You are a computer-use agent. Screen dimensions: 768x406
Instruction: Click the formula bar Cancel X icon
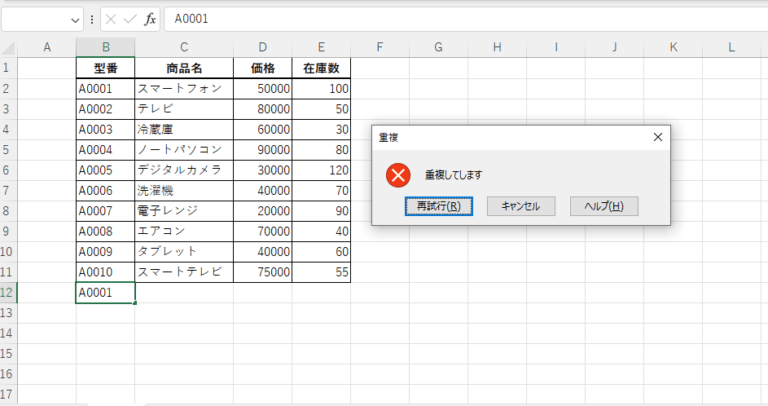pyautogui.click(x=111, y=19)
